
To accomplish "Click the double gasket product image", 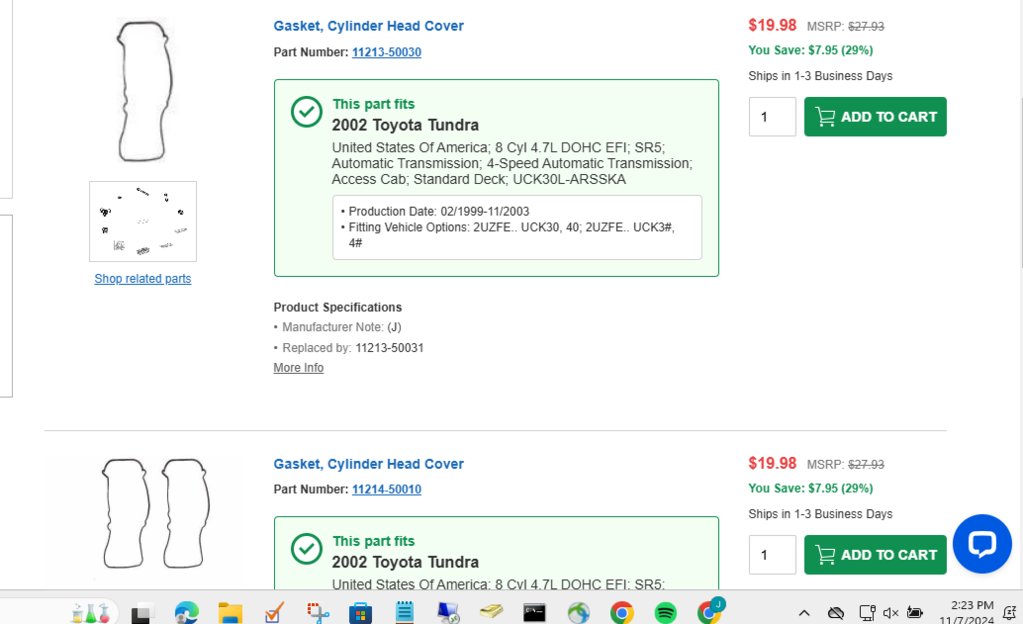I will (x=156, y=514).
